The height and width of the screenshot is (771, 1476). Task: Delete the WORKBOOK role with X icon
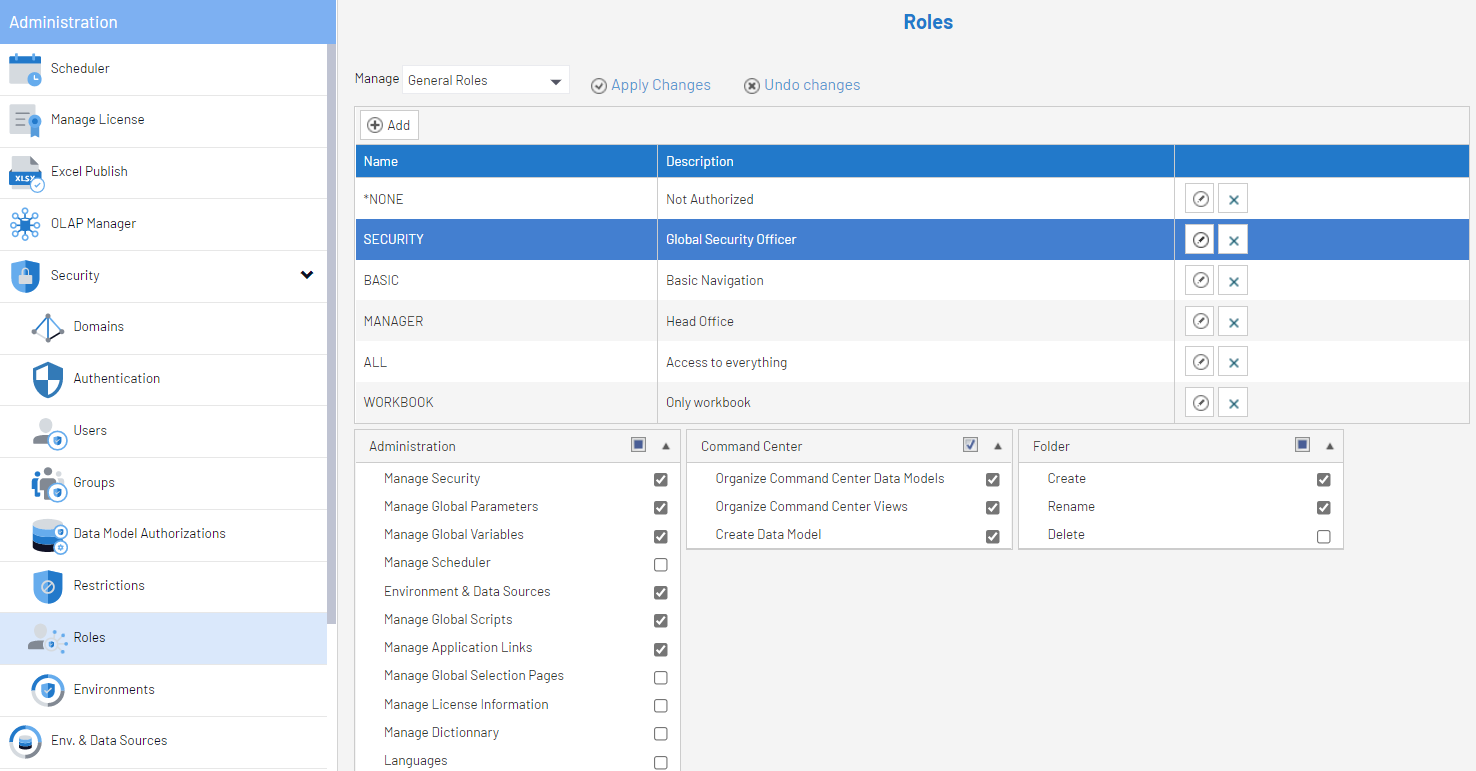coord(1233,403)
